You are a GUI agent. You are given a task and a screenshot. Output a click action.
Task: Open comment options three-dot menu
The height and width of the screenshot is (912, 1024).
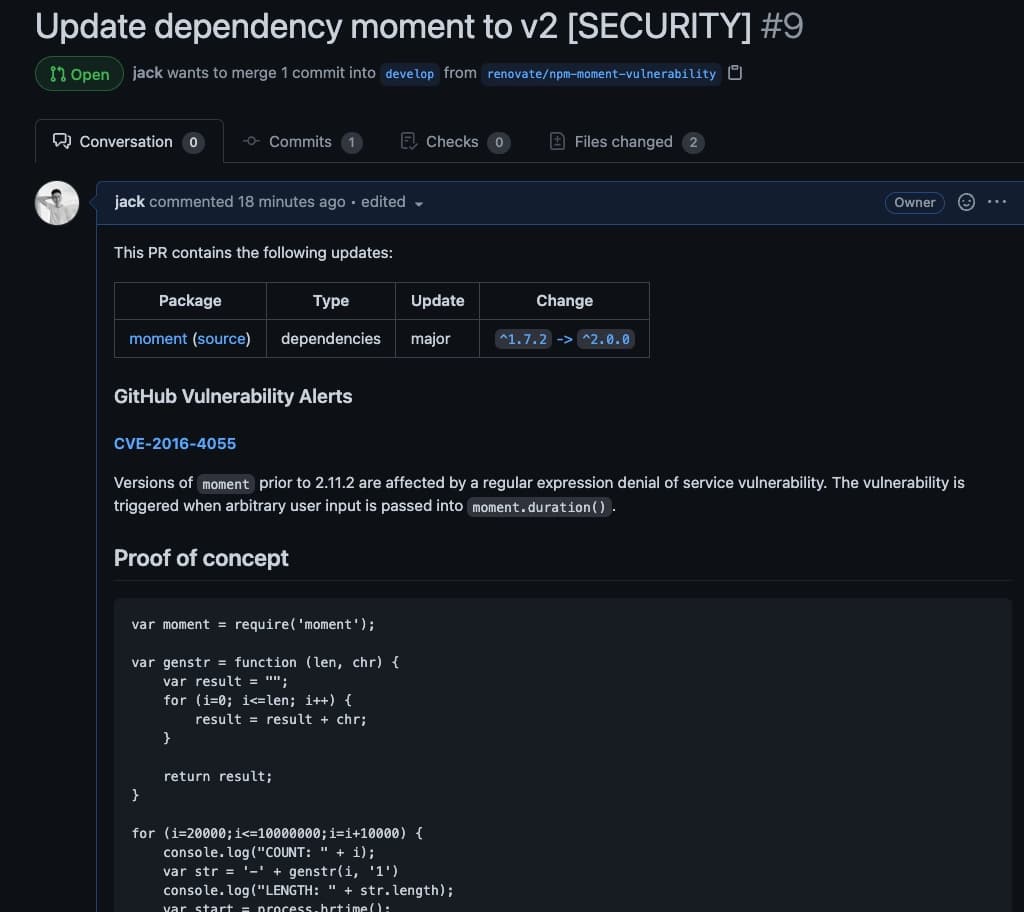(997, 202)
